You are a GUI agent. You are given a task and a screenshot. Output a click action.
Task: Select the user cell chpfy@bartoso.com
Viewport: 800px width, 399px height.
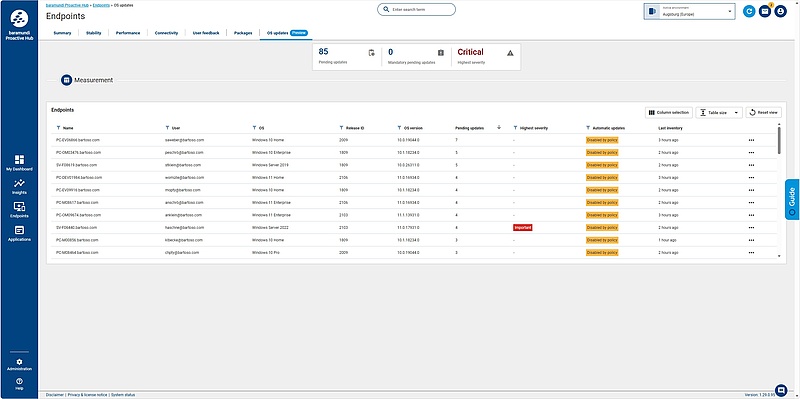click(183, 253)
